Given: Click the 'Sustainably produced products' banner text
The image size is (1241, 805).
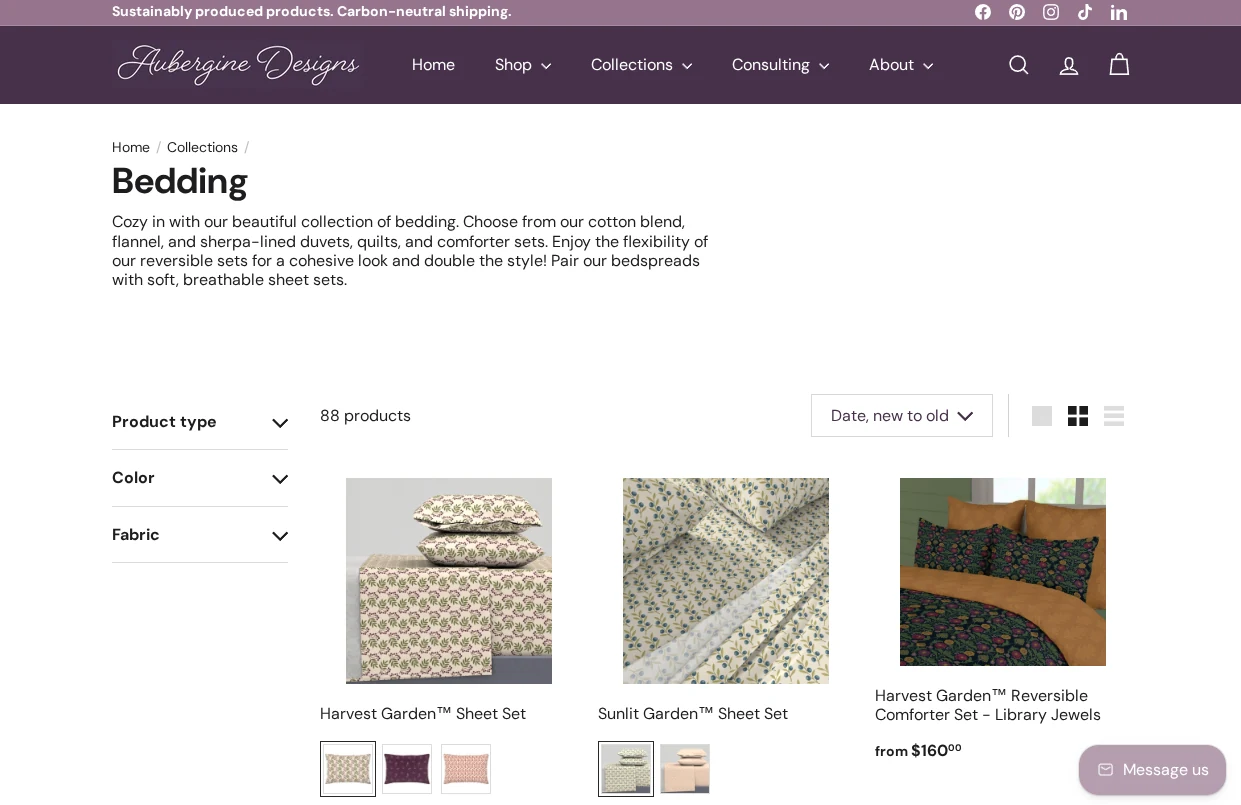Looking at the screenshot, I should tap(312, 12).
